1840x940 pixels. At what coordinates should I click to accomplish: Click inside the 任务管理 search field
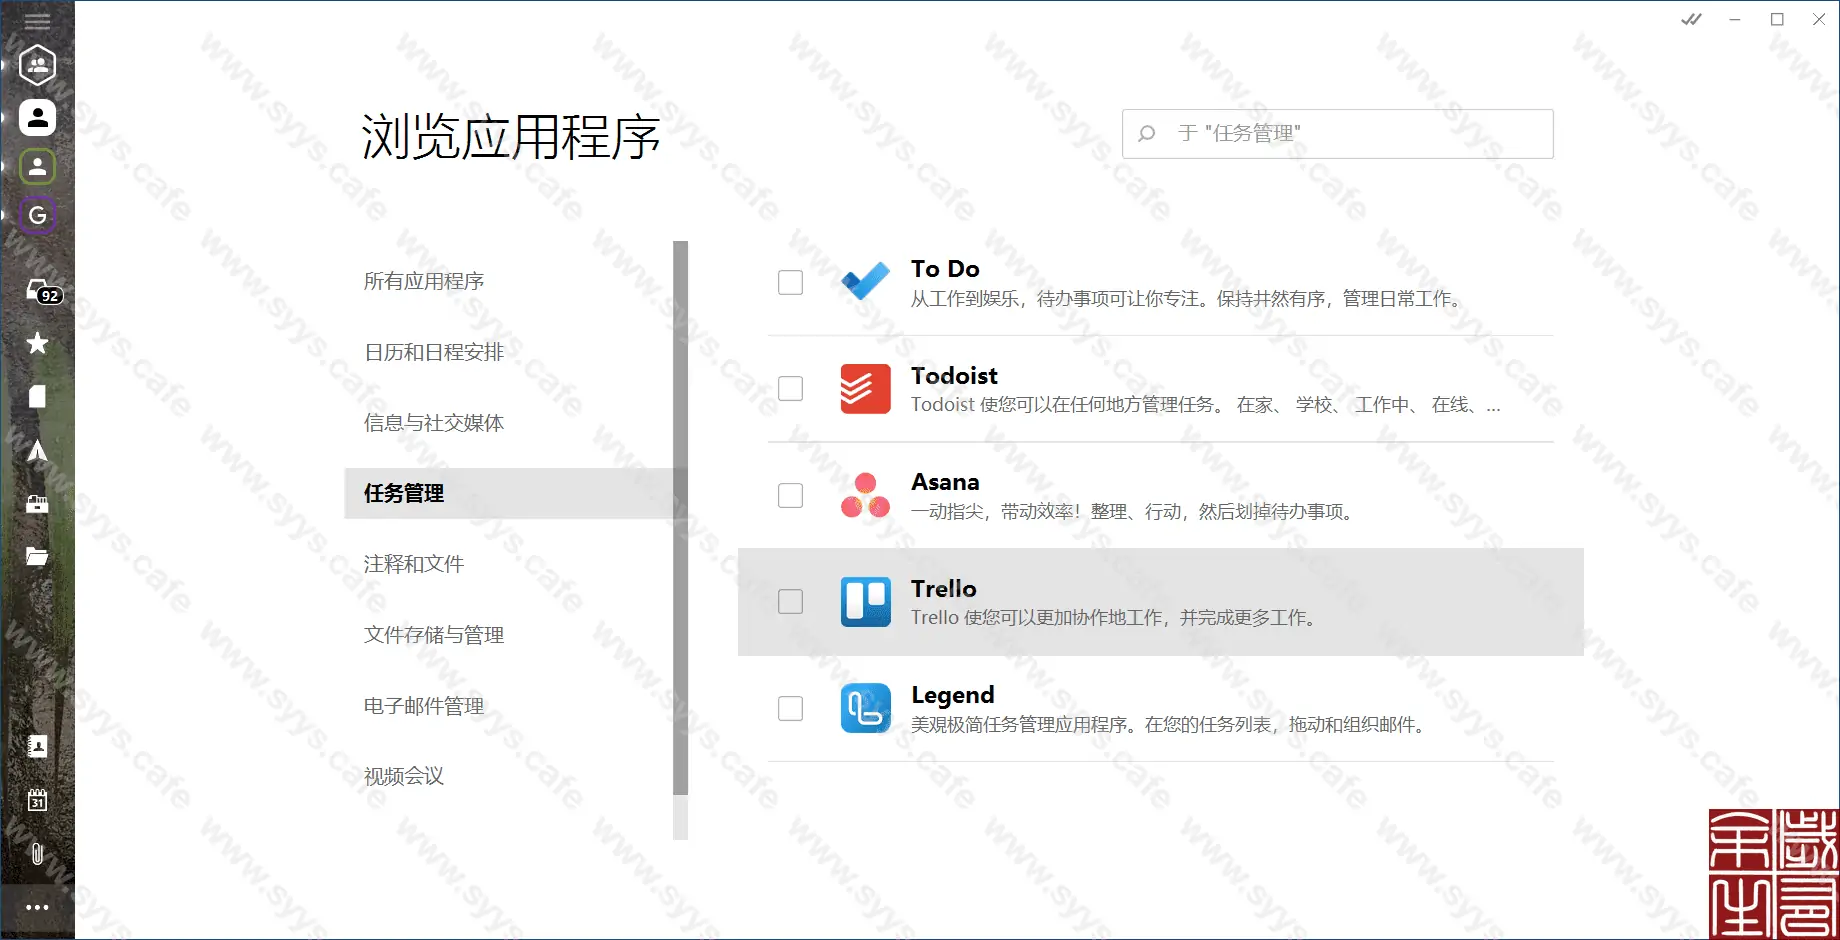(1337, 133)
